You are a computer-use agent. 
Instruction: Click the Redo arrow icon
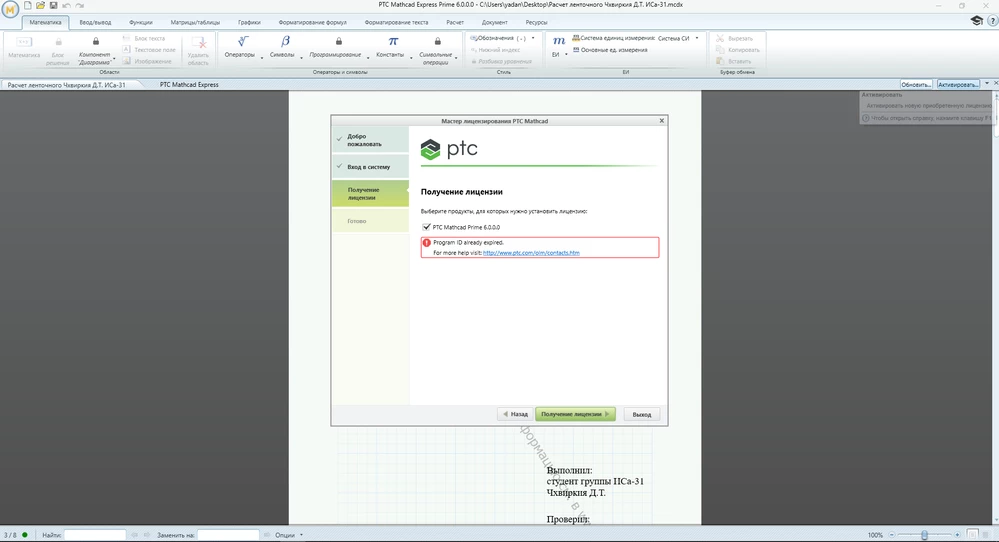pos(80,5)
